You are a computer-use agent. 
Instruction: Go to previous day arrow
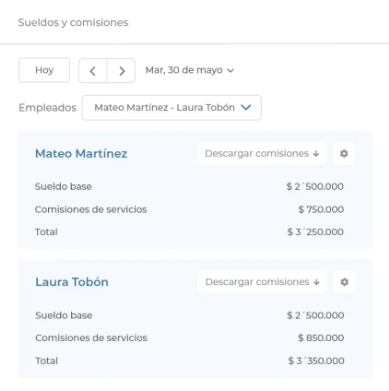tap(93, 71)
